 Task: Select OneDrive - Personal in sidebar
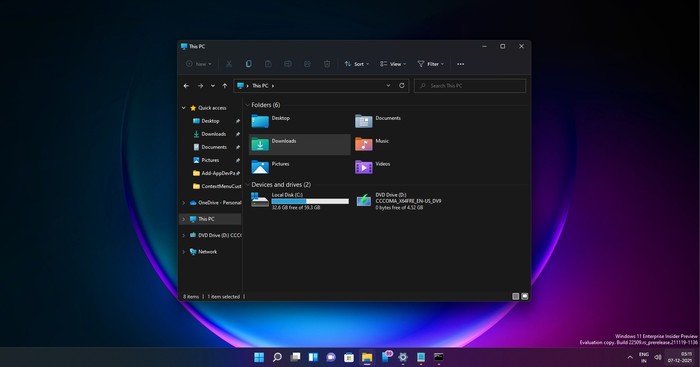click(215, 203)
